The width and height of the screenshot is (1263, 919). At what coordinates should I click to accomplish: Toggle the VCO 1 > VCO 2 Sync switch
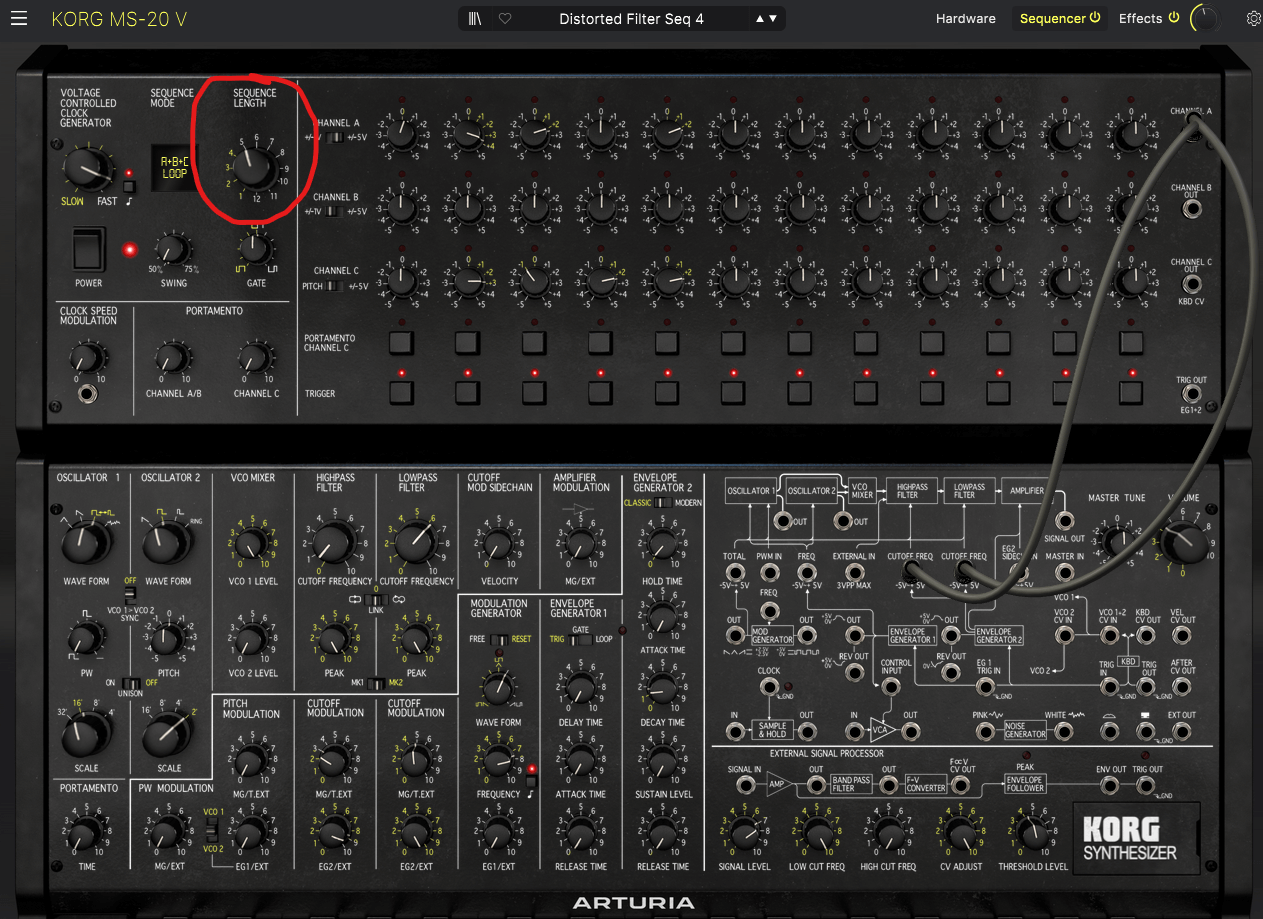tap(129, 596)
